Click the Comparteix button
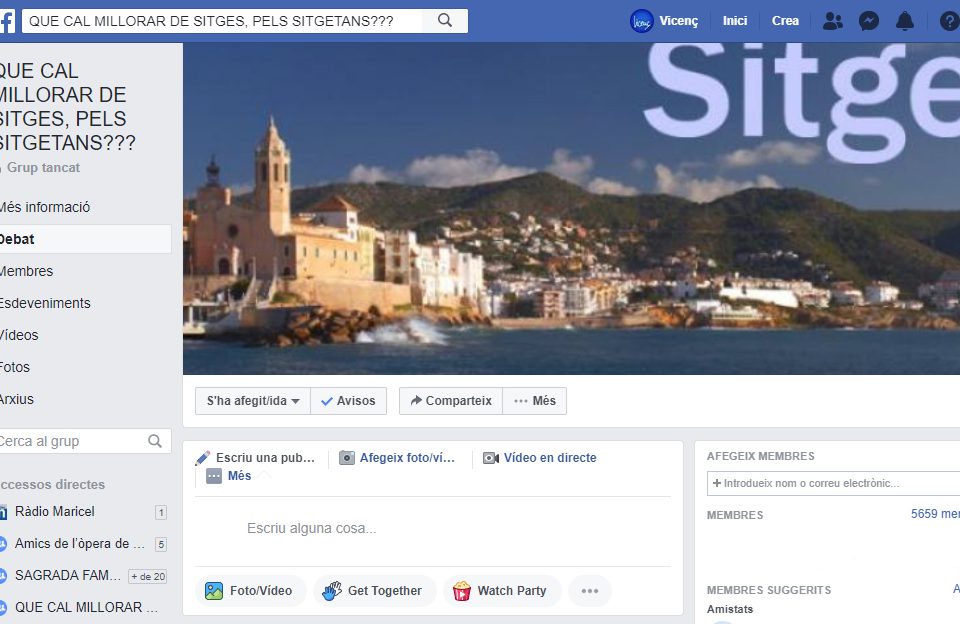 [451, 401]
